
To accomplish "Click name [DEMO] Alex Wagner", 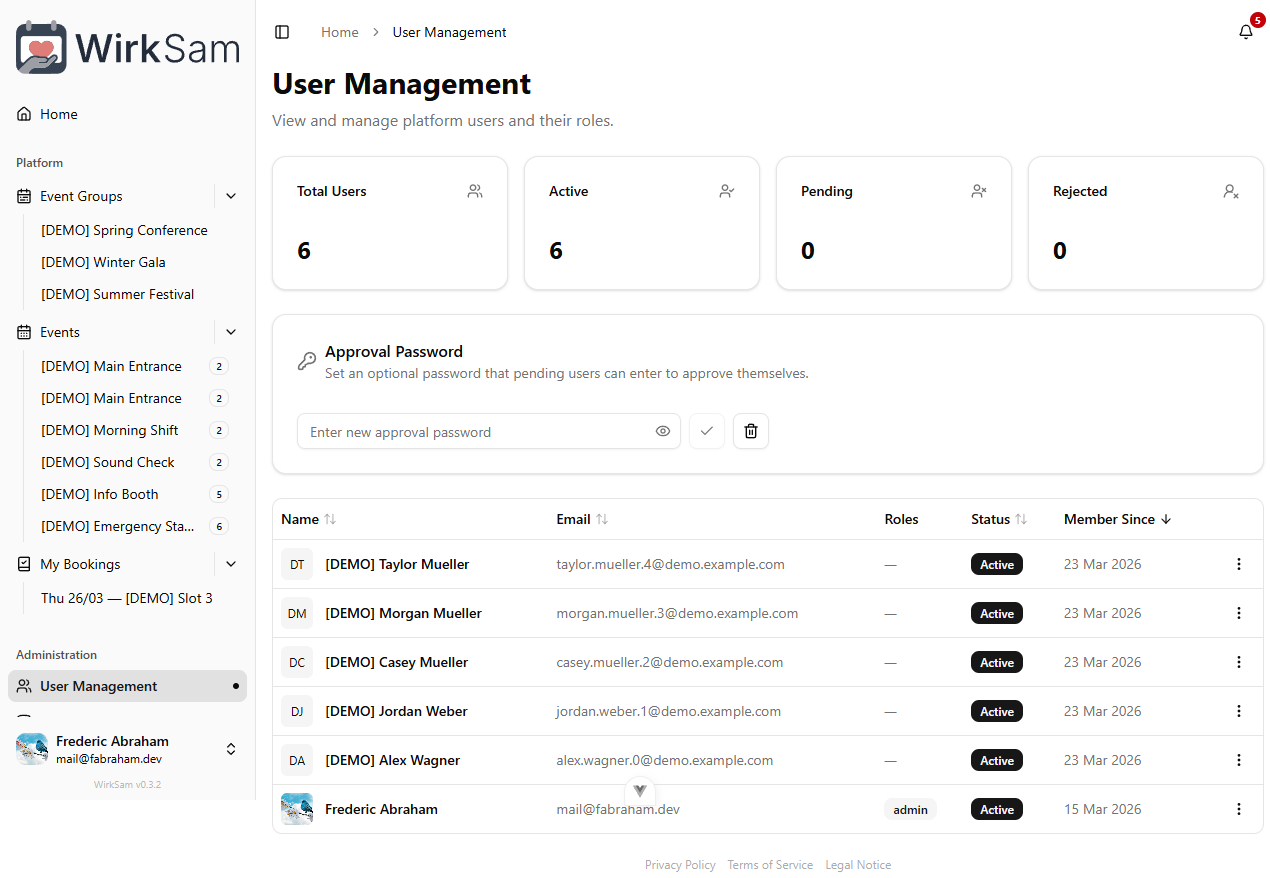I will 393,760.
